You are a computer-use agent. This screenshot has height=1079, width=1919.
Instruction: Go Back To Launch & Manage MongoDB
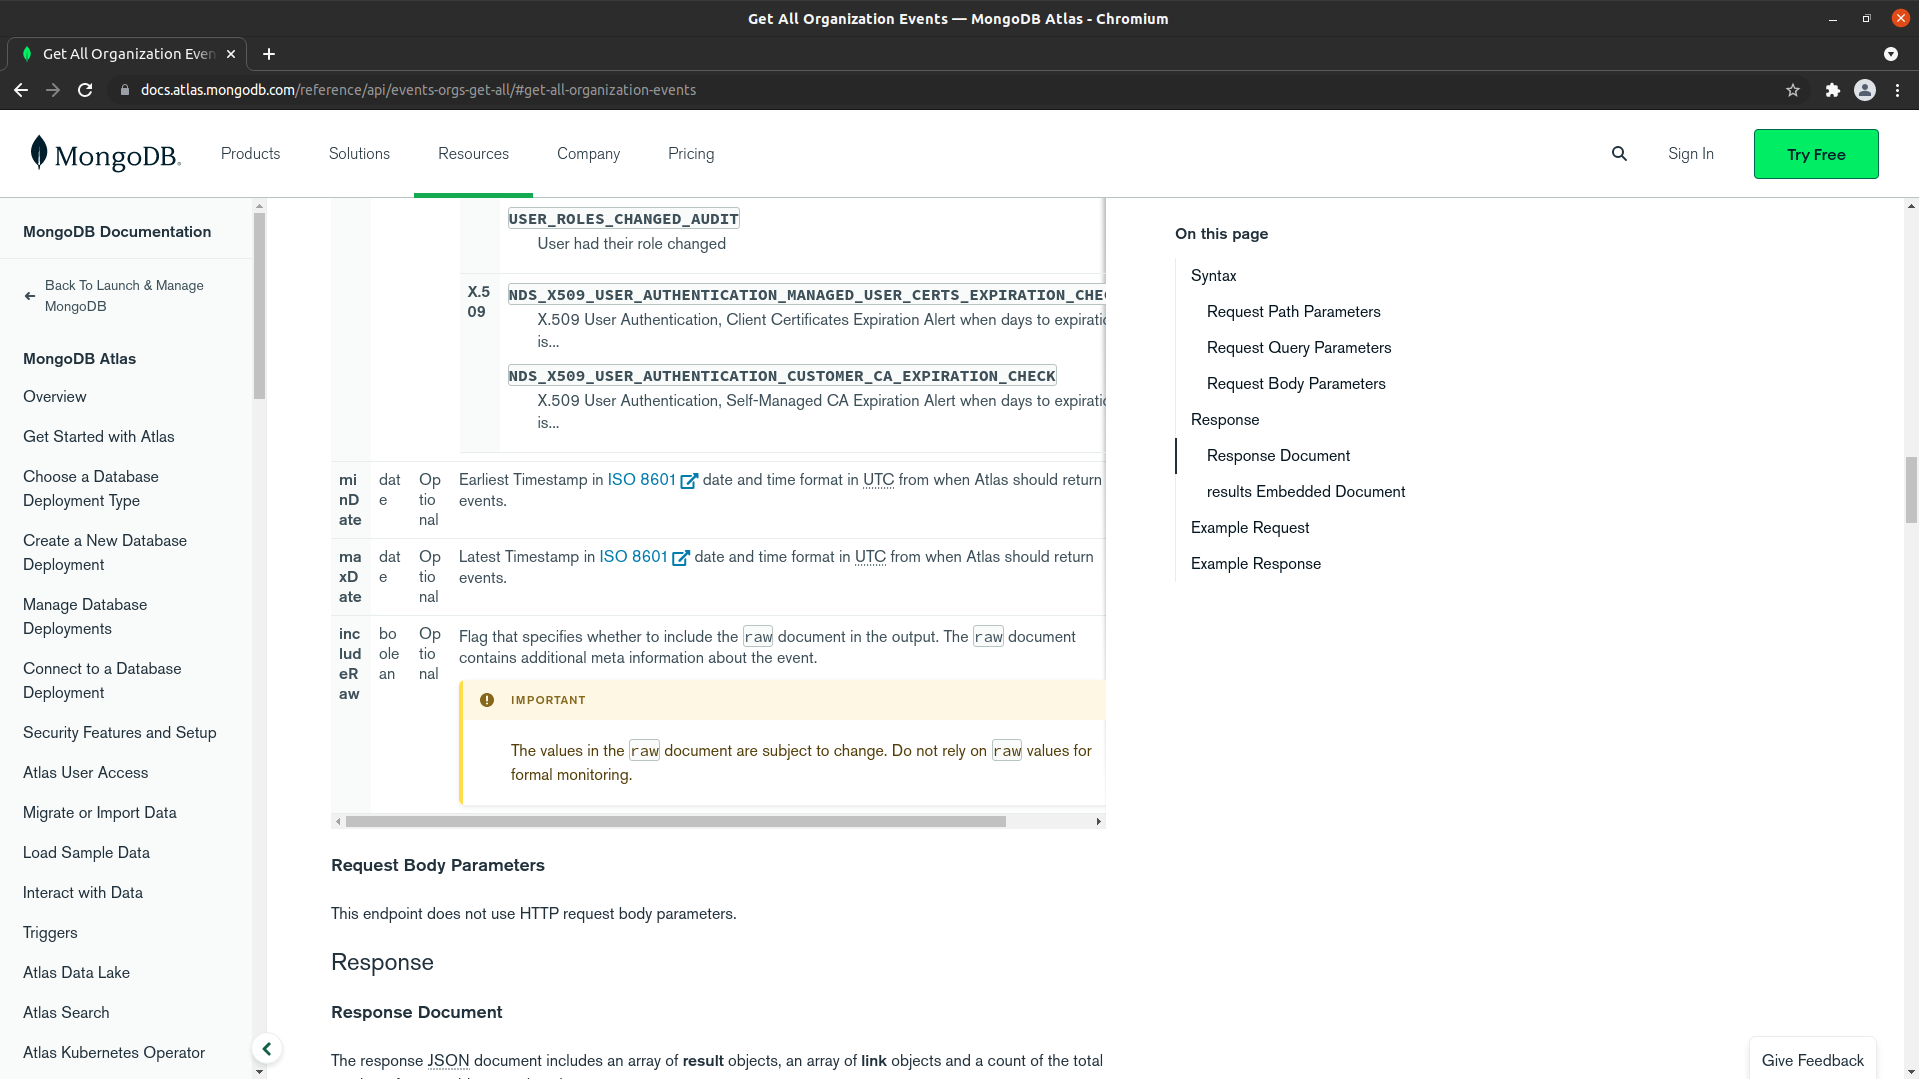[x=124, y=296]
